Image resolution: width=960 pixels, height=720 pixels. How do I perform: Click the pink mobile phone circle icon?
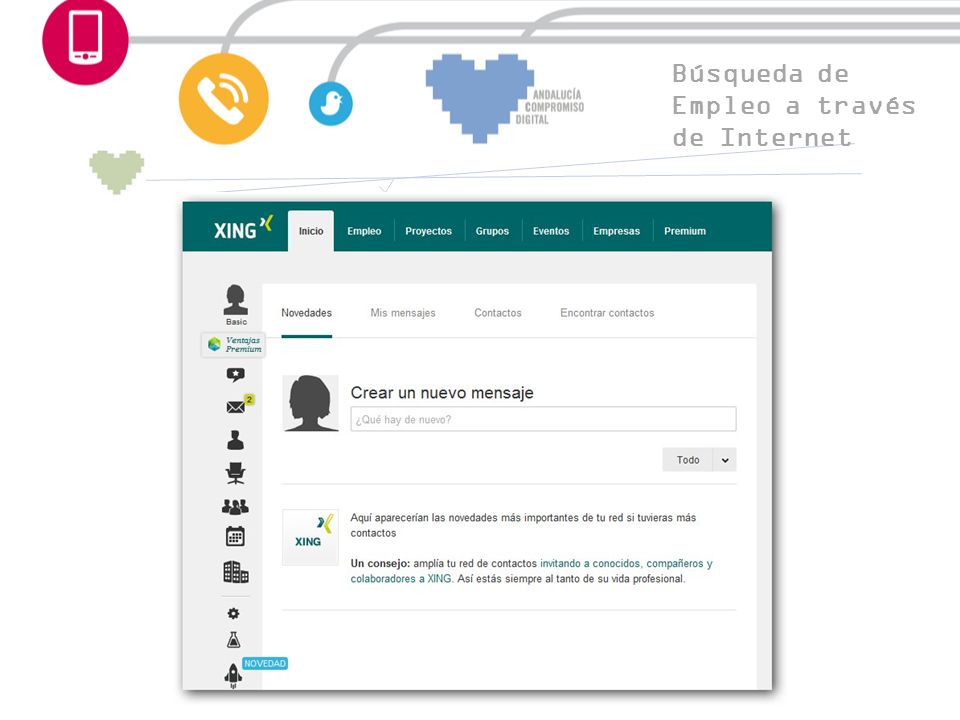point(85,40)
